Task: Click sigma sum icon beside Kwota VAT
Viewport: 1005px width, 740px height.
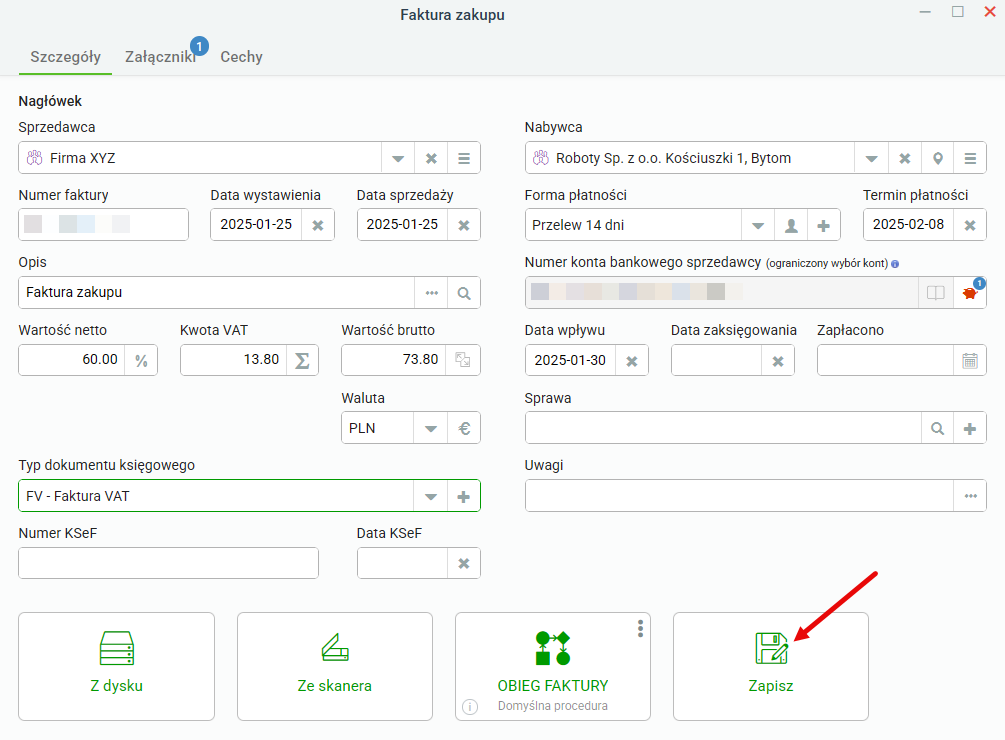Action: pyautogui.click(x=303, y=360)
